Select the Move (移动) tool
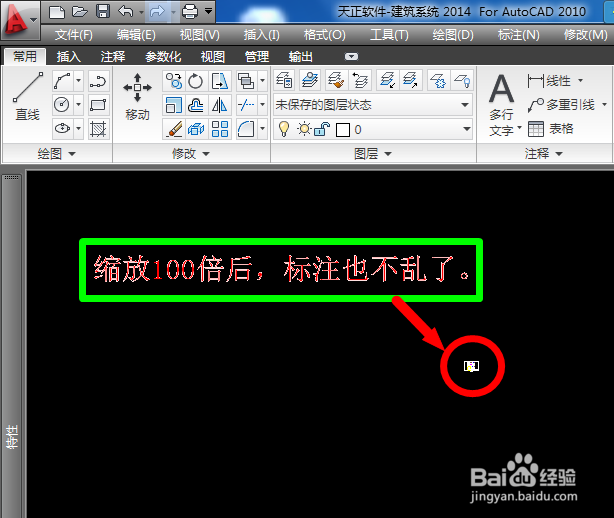 coord(137,97)
